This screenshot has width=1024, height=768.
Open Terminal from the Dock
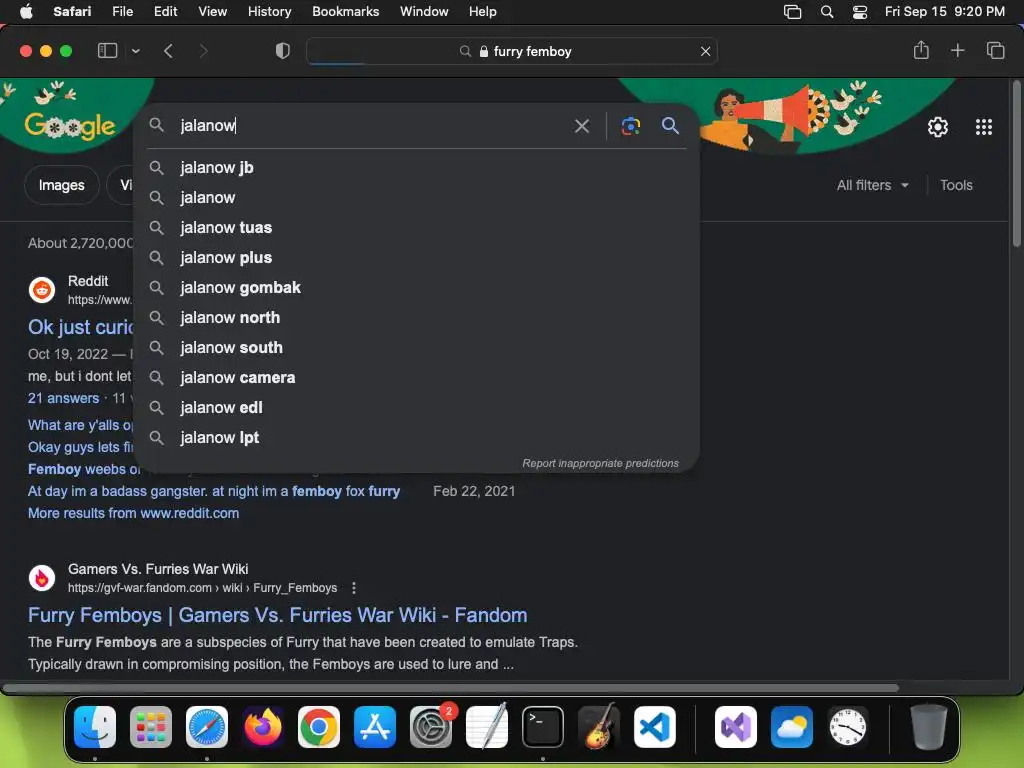coord(543,727)
